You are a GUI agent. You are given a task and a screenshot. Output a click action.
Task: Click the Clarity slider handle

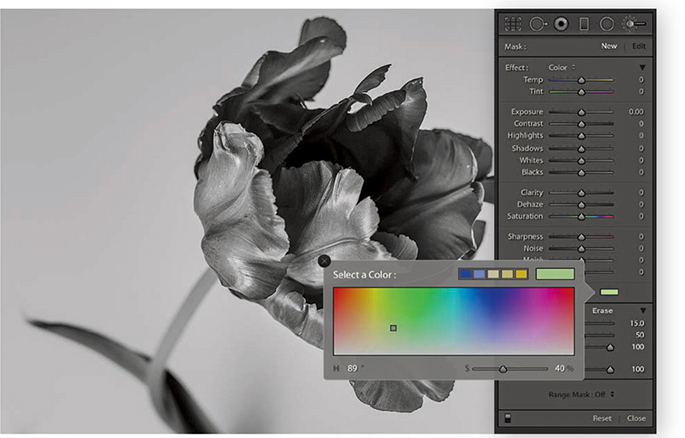point(581,193)
